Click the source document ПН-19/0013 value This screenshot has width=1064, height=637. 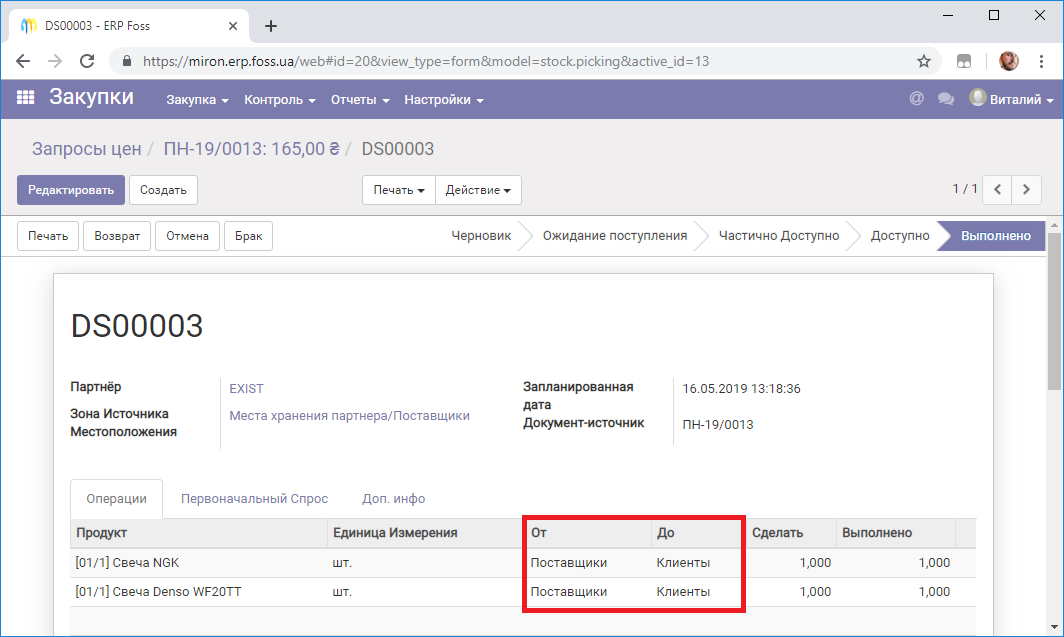pyautogui.click(x=718, y=425)
